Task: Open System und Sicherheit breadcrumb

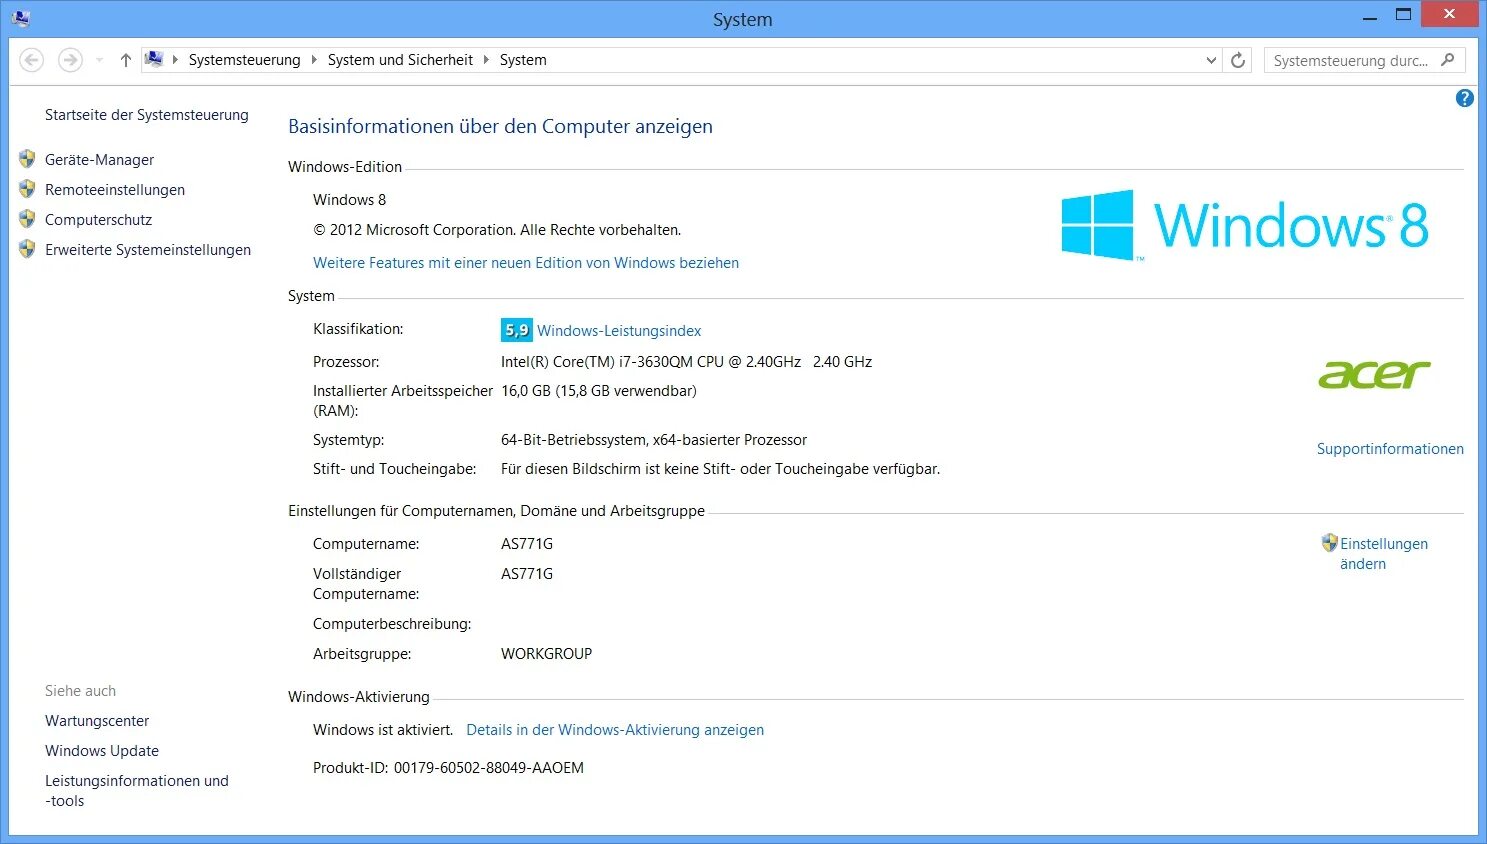Action: coord(400,60)
